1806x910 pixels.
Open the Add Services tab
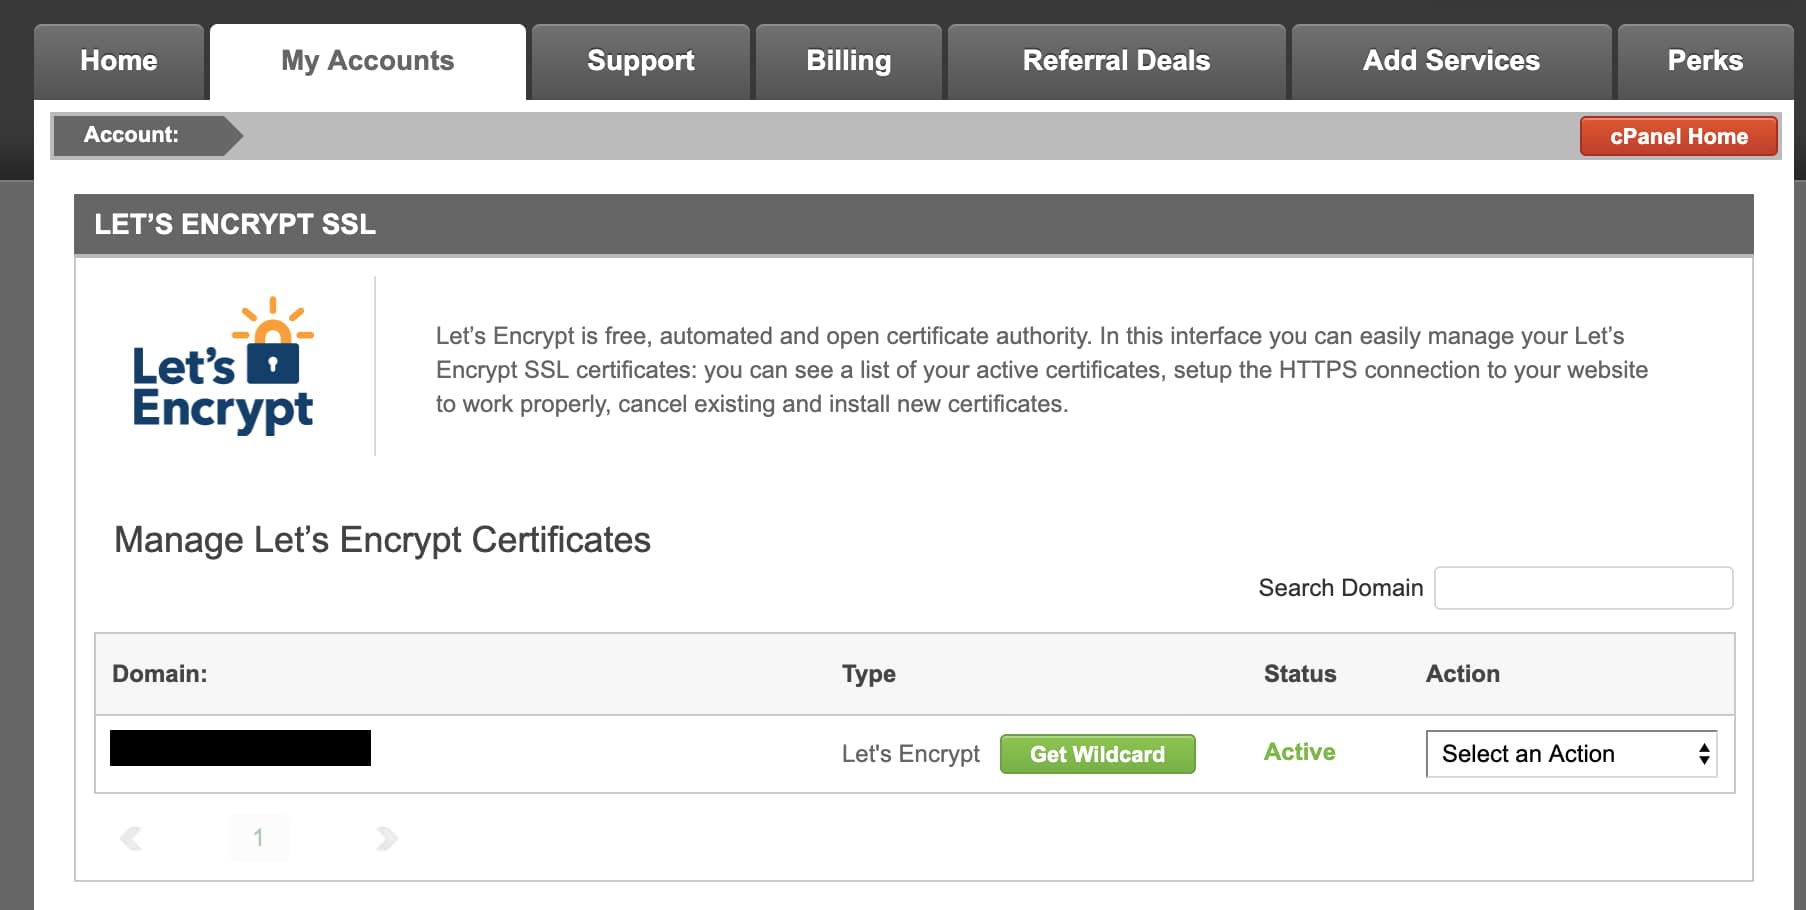coord(1450,60)
